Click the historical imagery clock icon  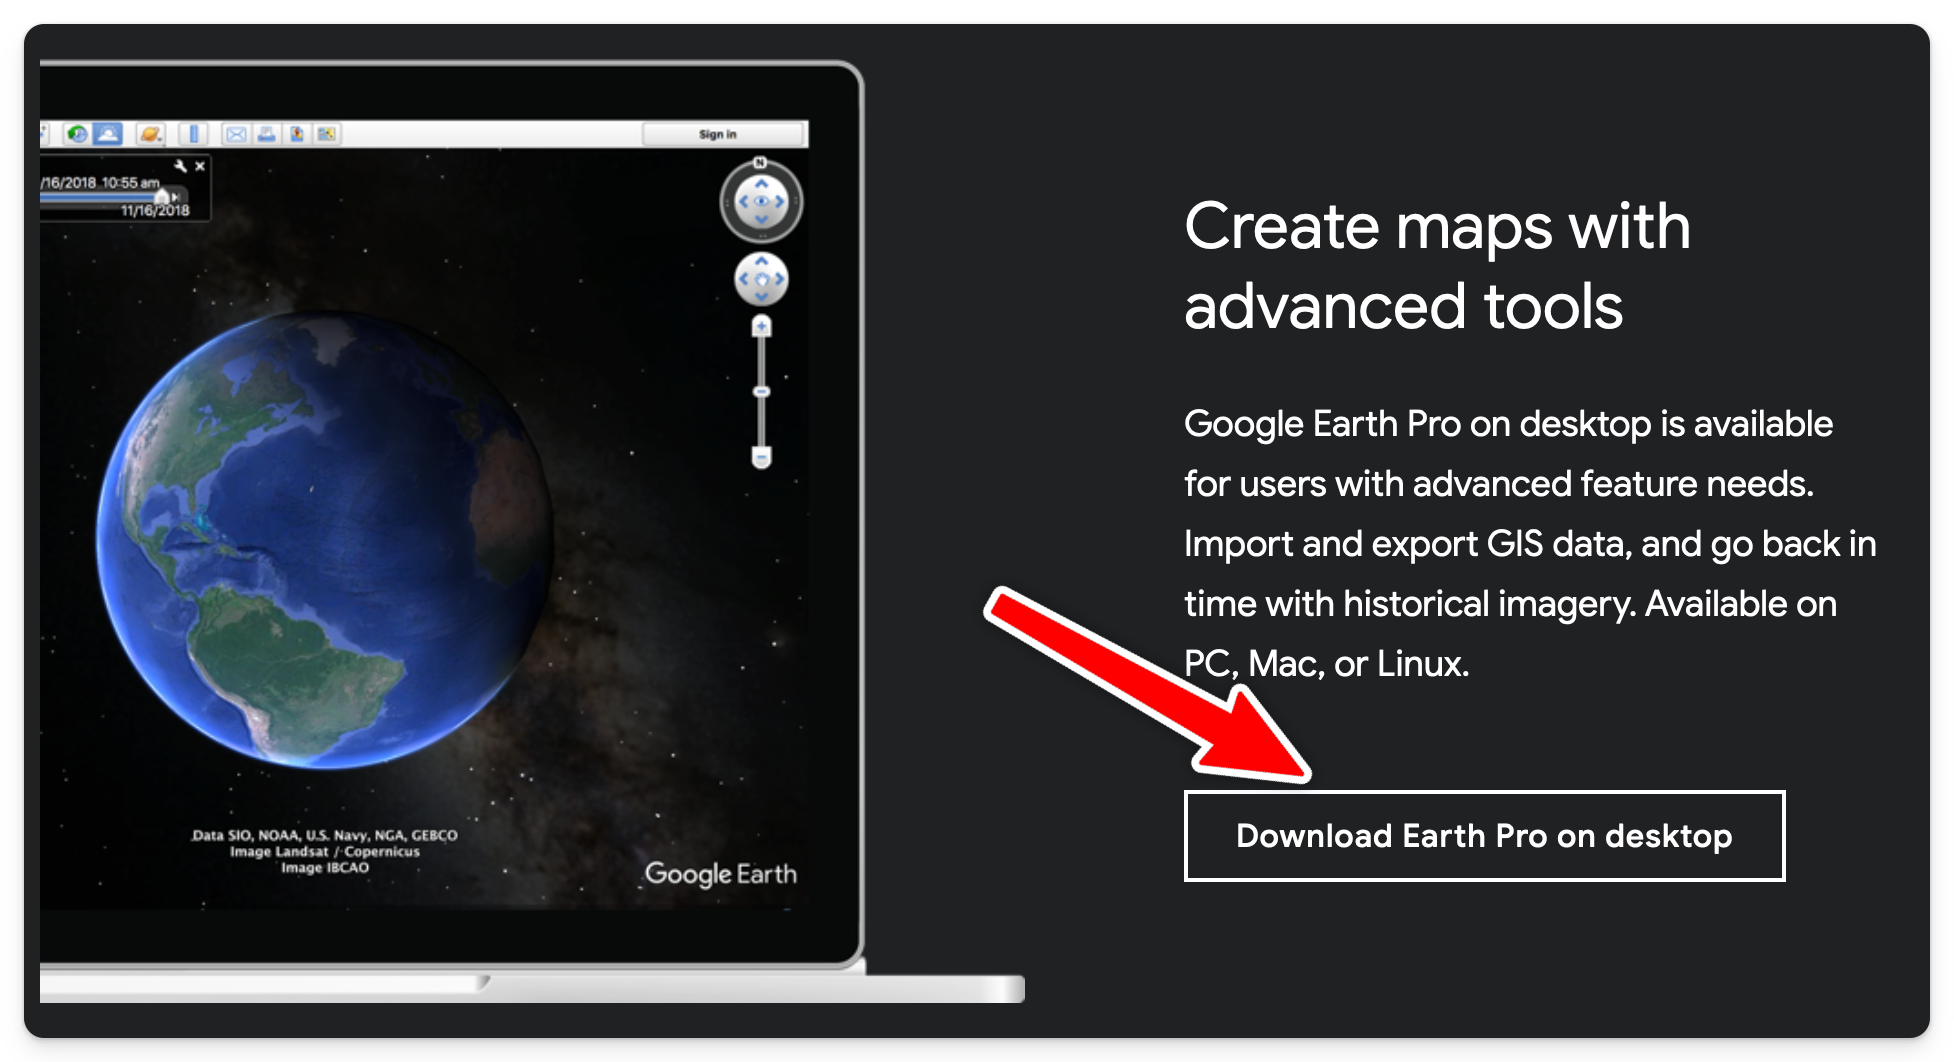tap(77, 134)
